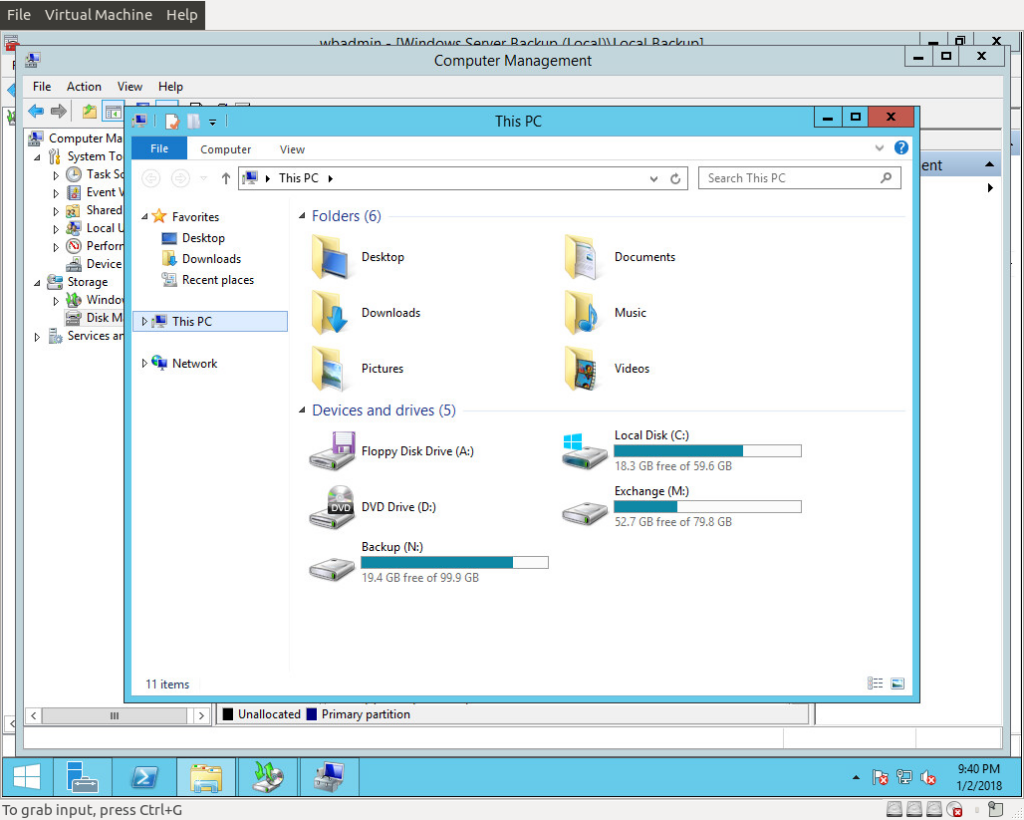Select Downloads under Favorites
The width and height of the screenshot is (1024, 820).
pyautogui.click(x=201, y=259)
